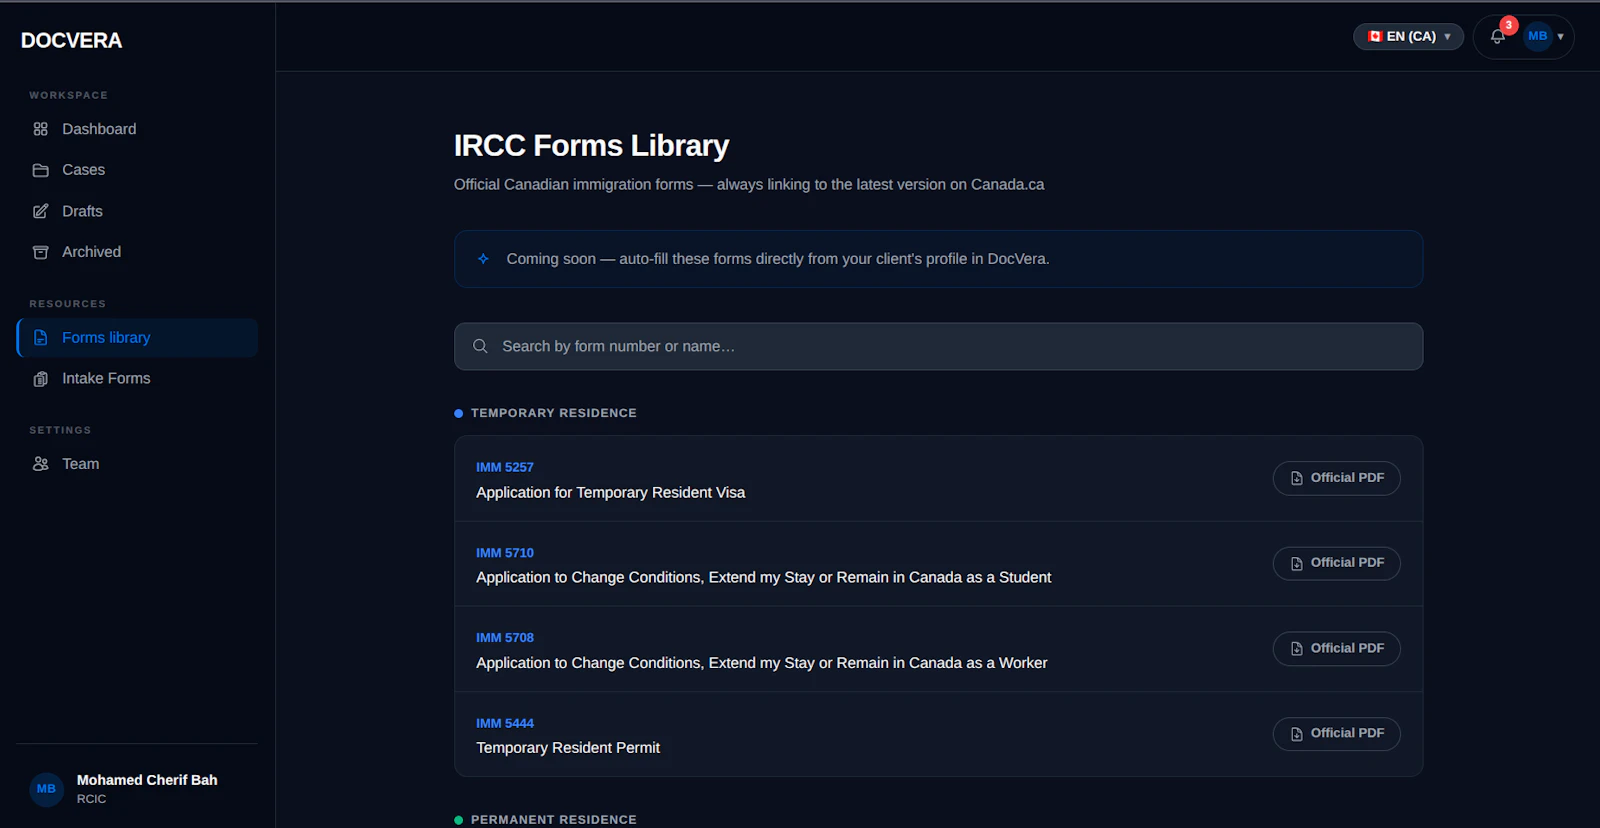Click the PERMANENT RESIDENCE section heading
This screenshot has height=828, width=1600.
coord(553,820)
